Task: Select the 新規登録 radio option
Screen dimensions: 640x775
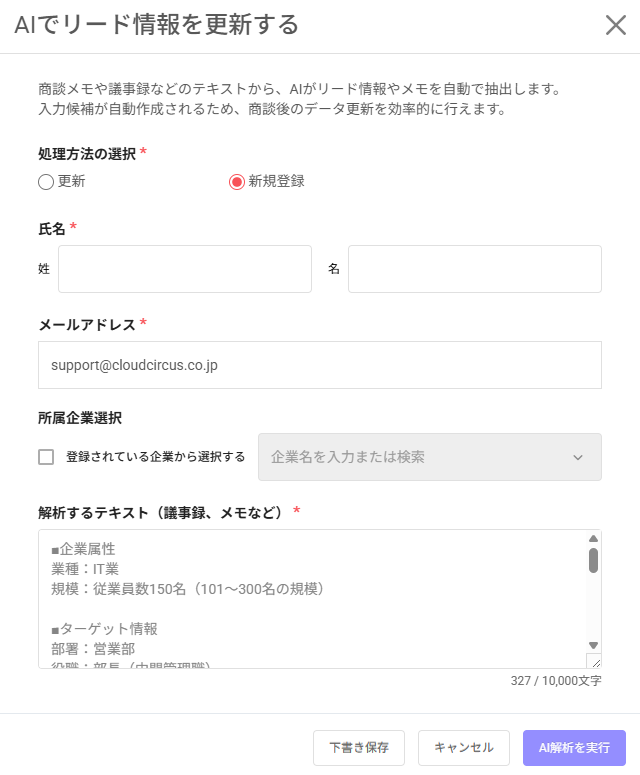Action: pyautogui.click(x=237, y=182)
